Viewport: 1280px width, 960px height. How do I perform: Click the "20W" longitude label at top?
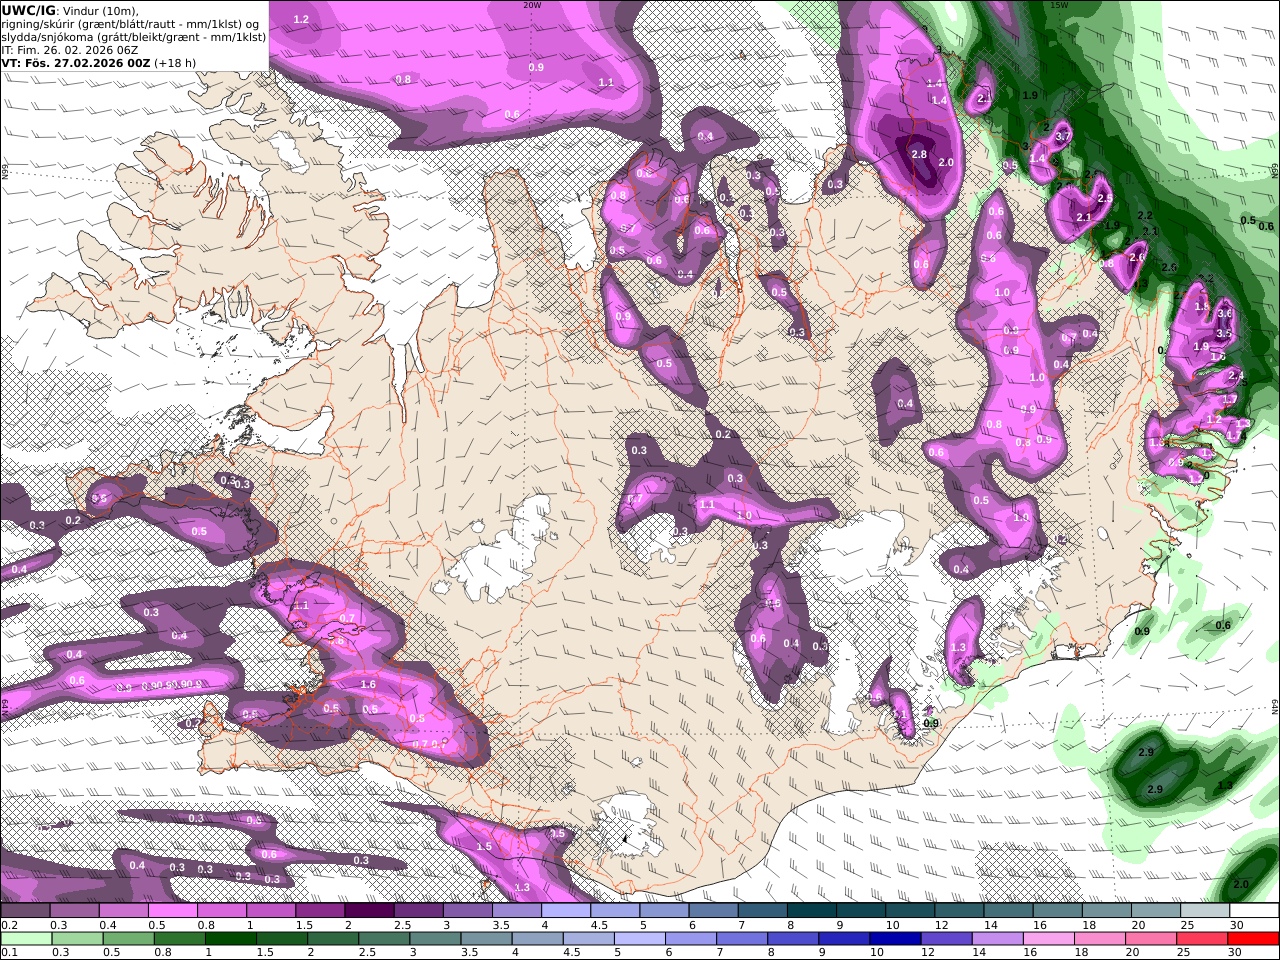532,4
